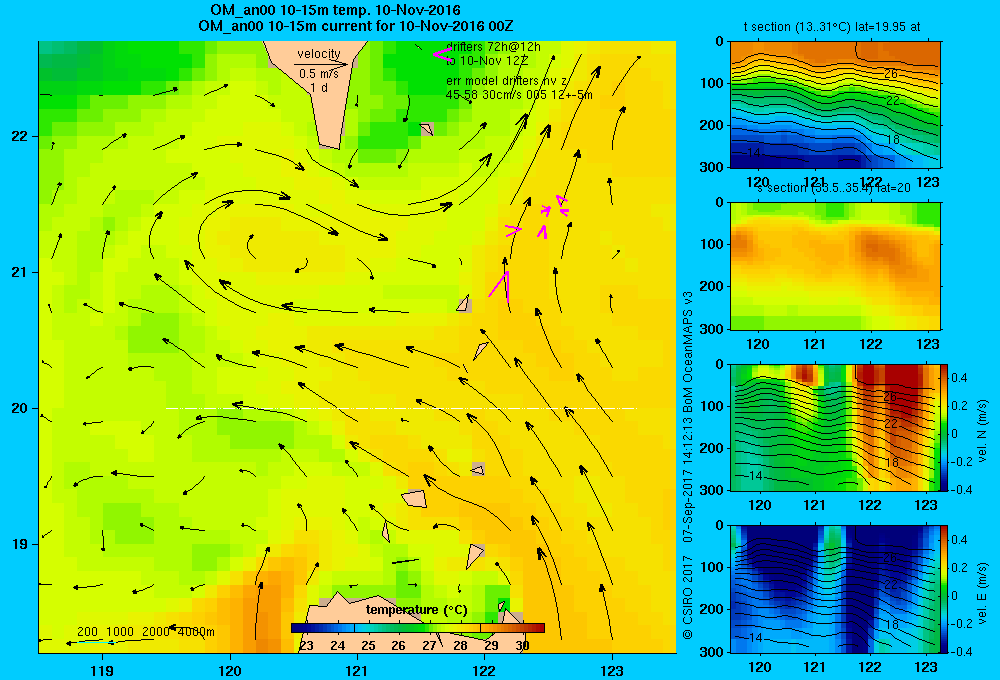Click the '14' contour label in temperature section
Viewport: 1000px width, 680px height.
753,153
